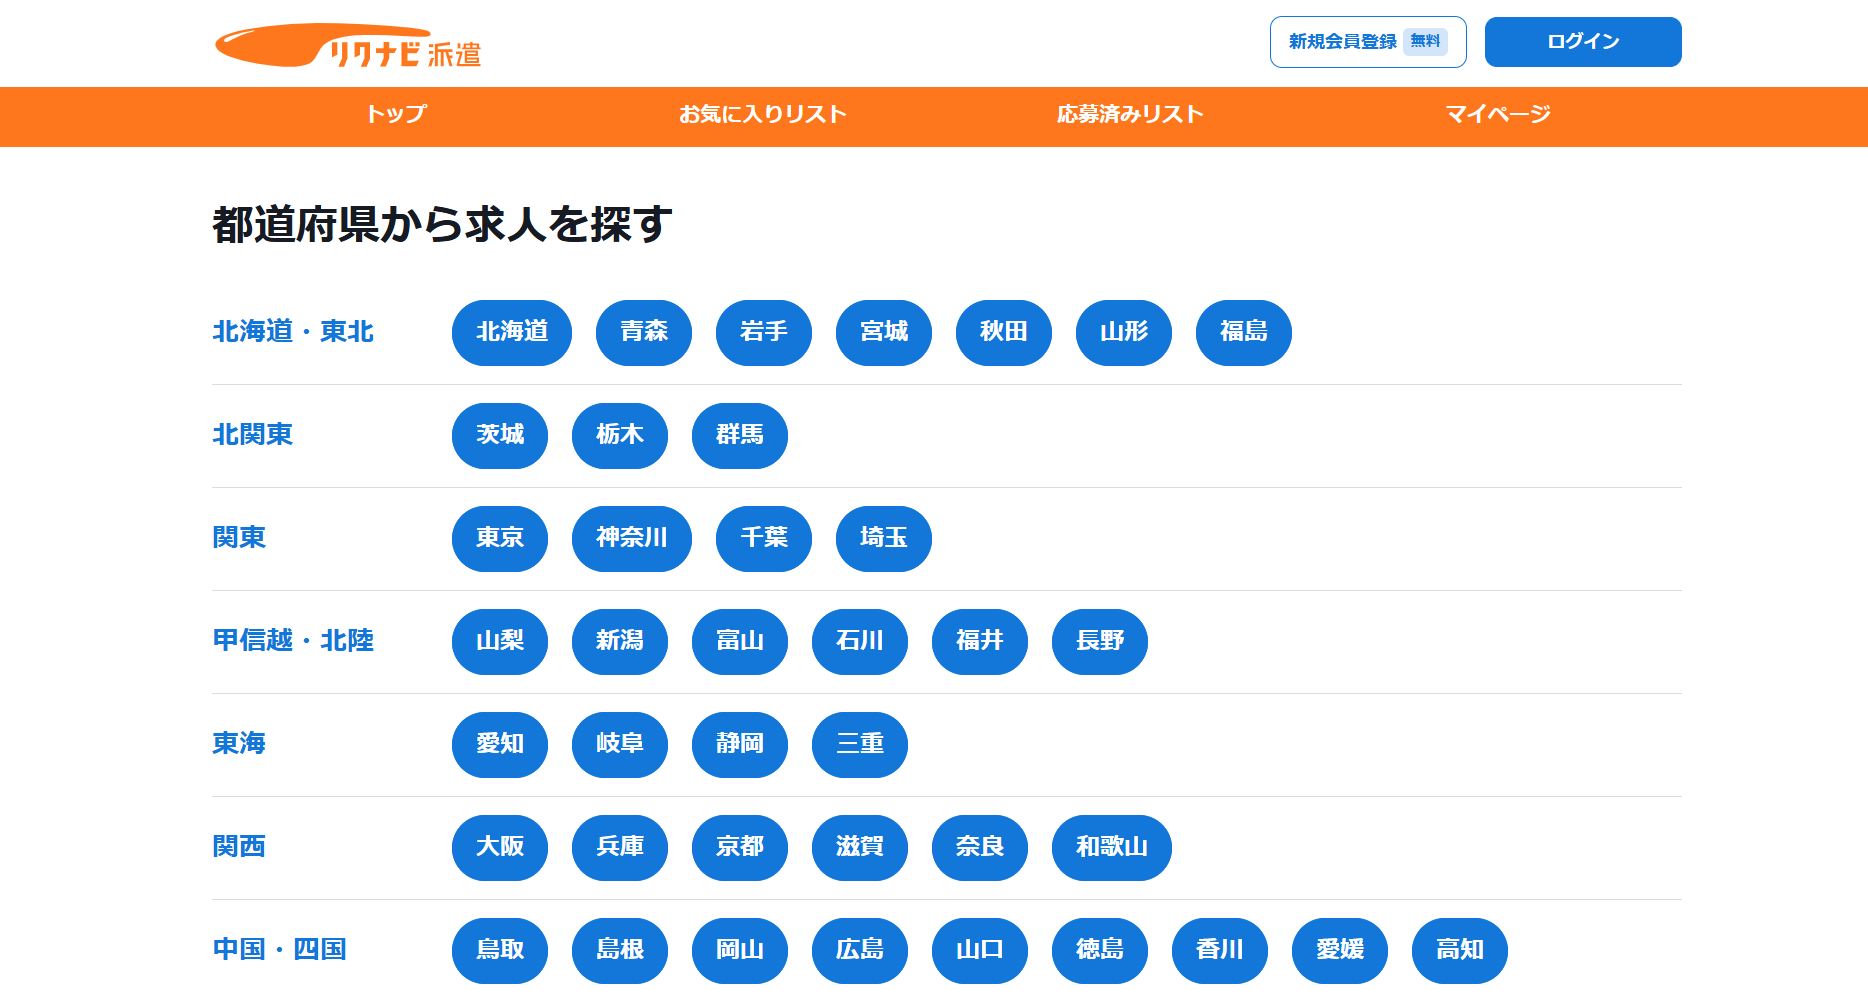1868x999 pixels.
Task: Choose 和歌山 prefecture
Action: point(1111,848)
